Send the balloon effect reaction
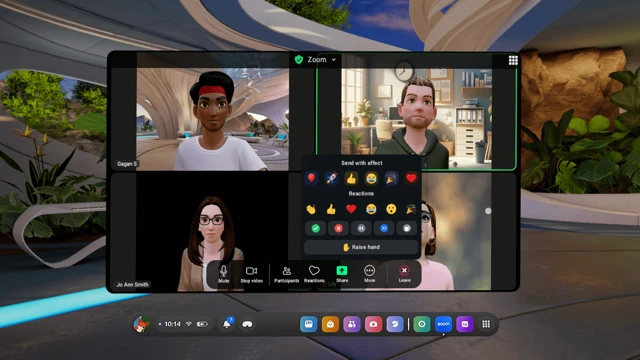Image resolution: width=640 pixels, height=360 pixels. [311, 178]
